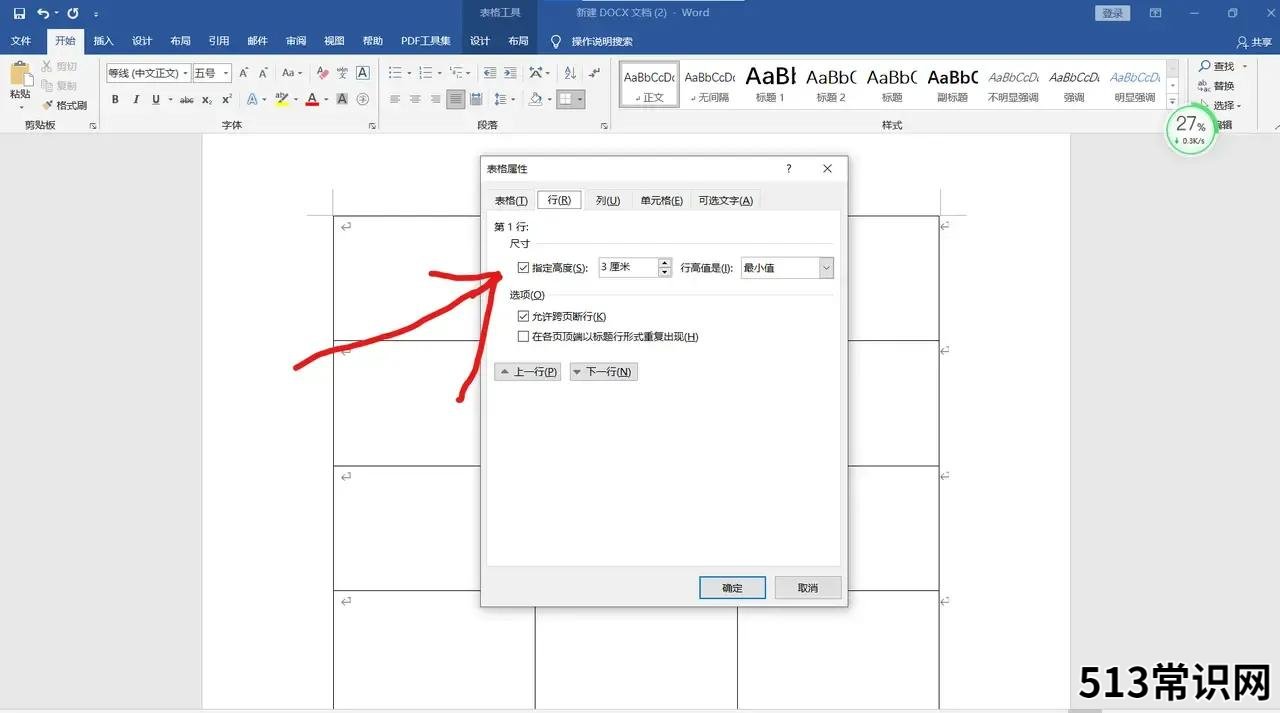
Task: Apply superscript formatting
Action: [x=227, y=99]
